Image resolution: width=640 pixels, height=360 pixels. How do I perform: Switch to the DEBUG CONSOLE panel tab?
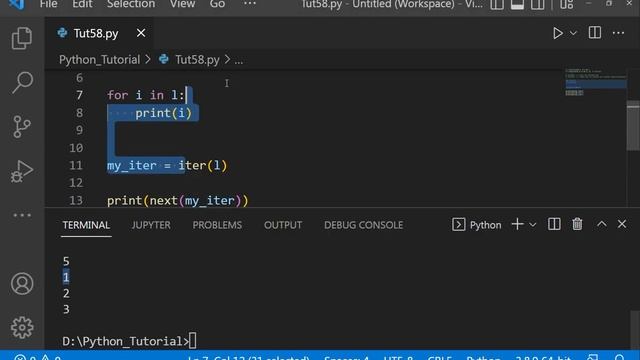click(363, 225)
